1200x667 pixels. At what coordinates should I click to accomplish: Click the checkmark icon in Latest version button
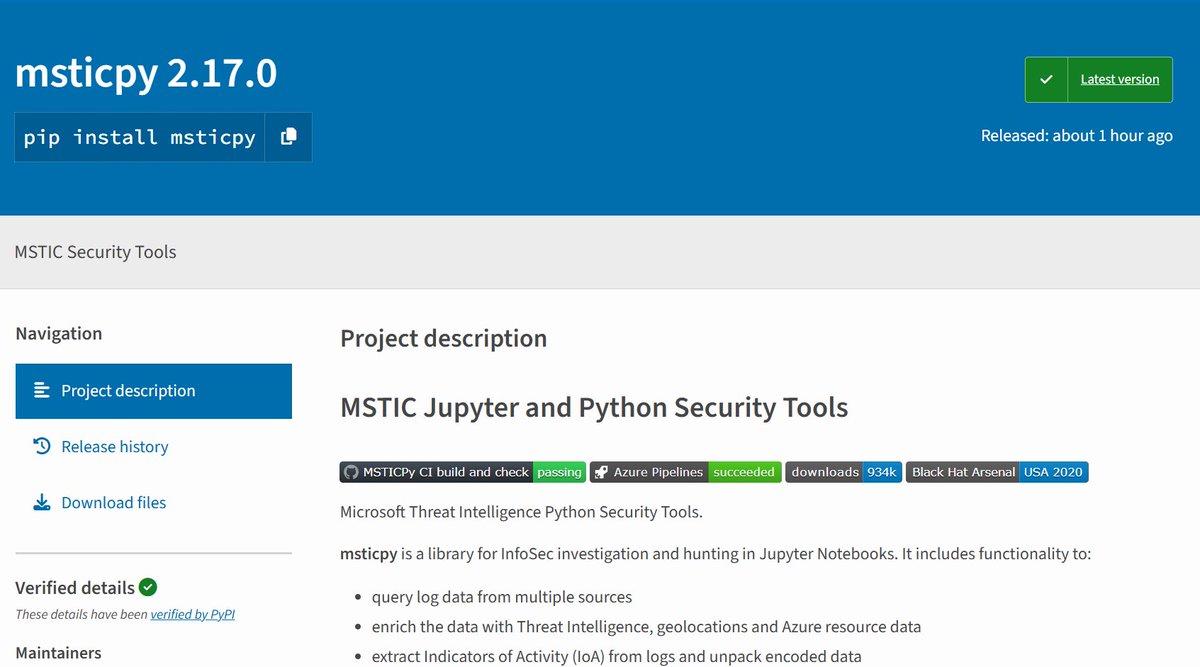1046,79
